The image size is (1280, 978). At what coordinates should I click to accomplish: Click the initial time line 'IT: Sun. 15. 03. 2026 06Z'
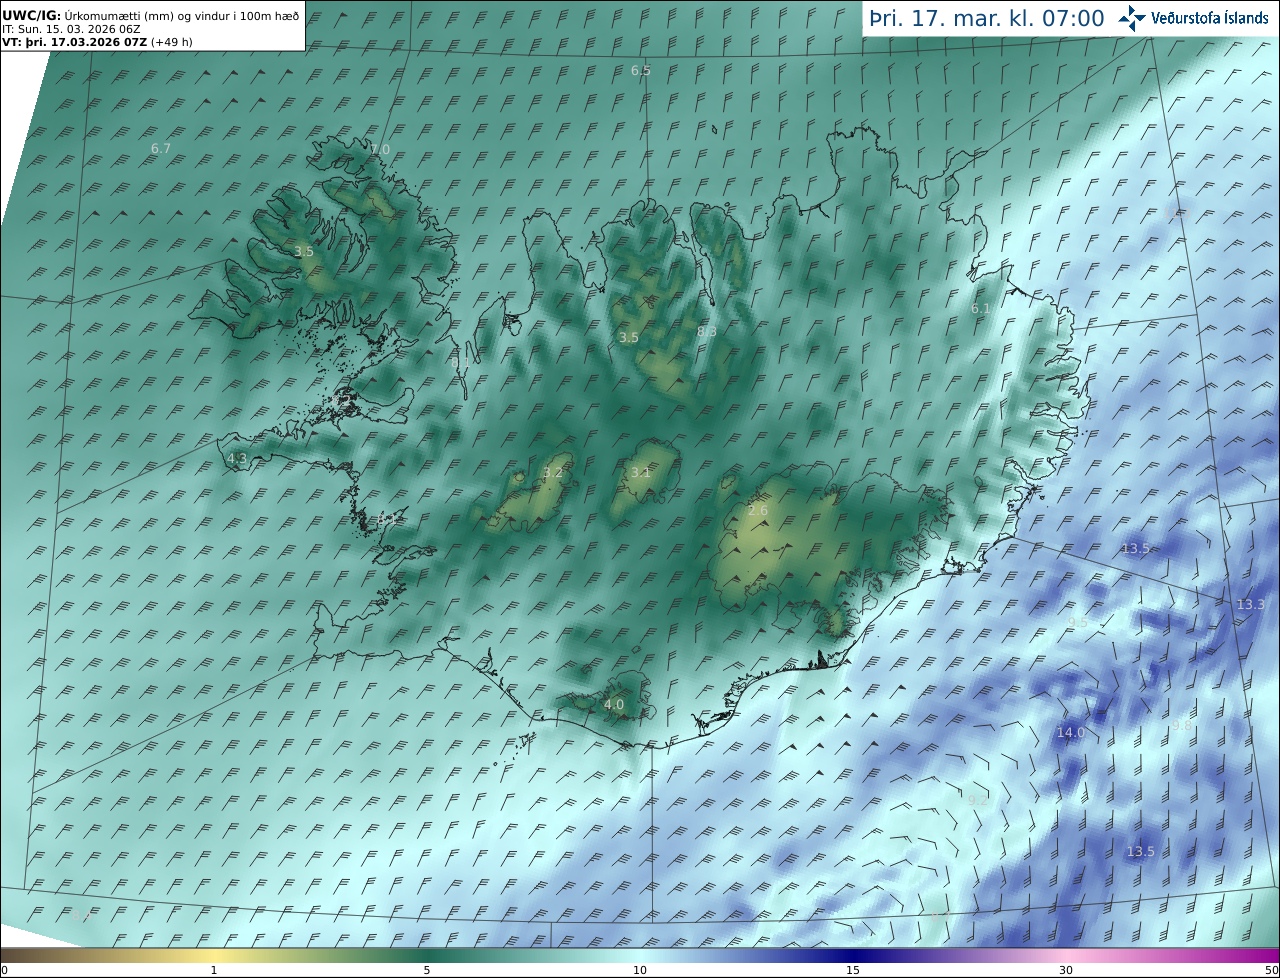pyautogui.click(x=71, y=29)
